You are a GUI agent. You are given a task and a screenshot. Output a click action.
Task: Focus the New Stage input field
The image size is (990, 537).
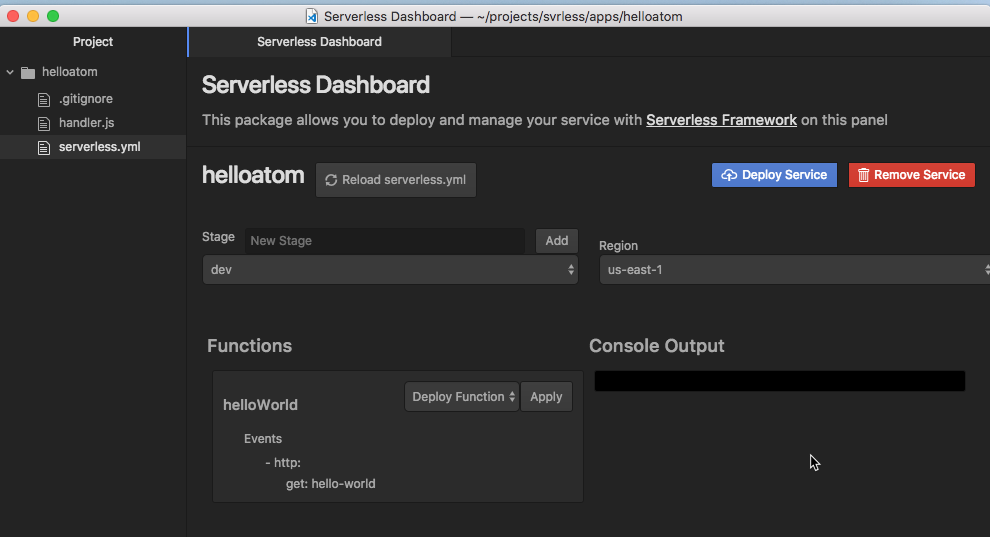385,240
